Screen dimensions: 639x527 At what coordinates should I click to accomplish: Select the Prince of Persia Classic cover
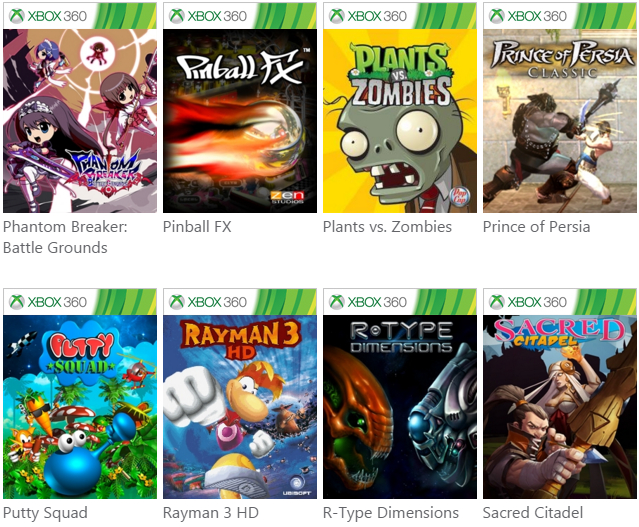[x=560, y=120]
